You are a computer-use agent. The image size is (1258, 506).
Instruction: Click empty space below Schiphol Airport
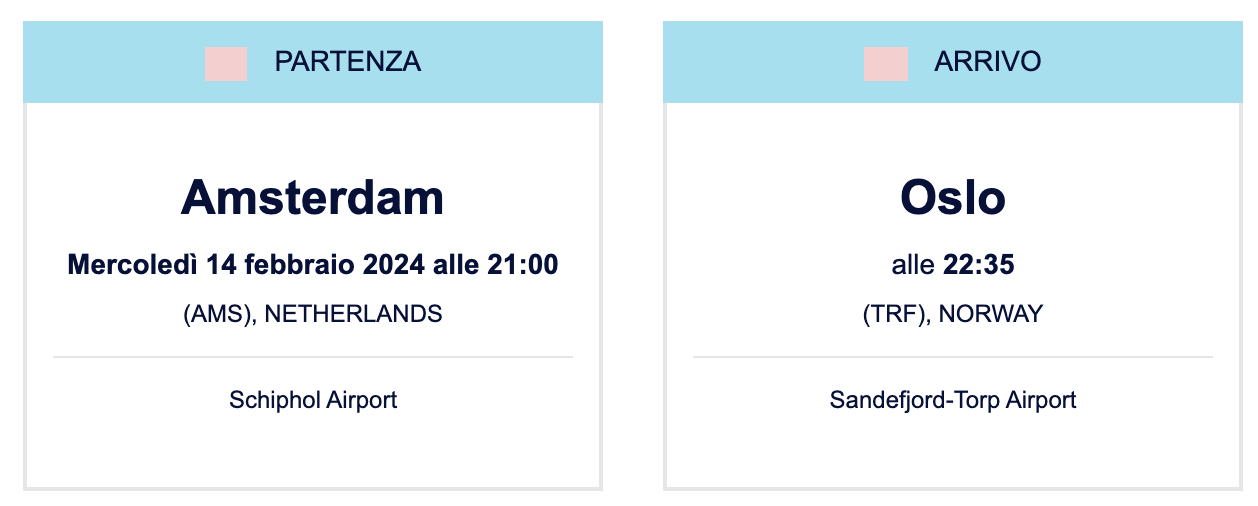click(x=313, y=452)
